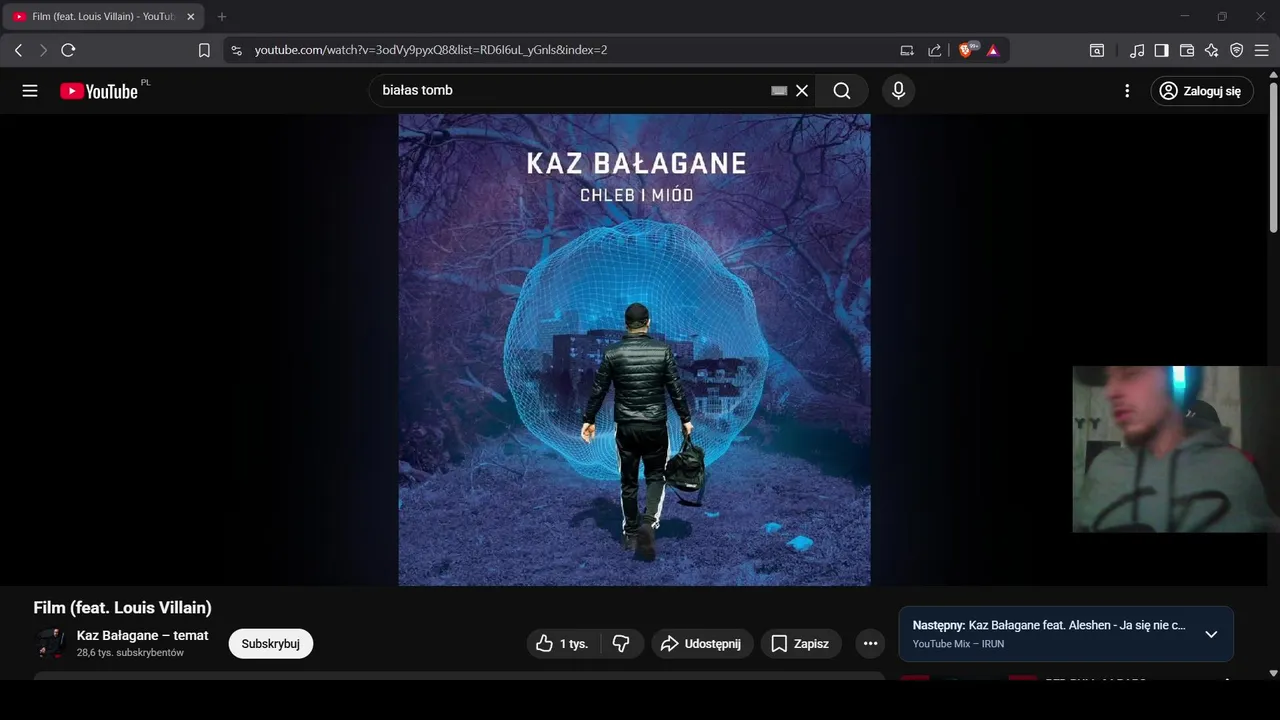Click the album cover video player
Viewport: 1280px width, 720px height.
pos(634,350)
